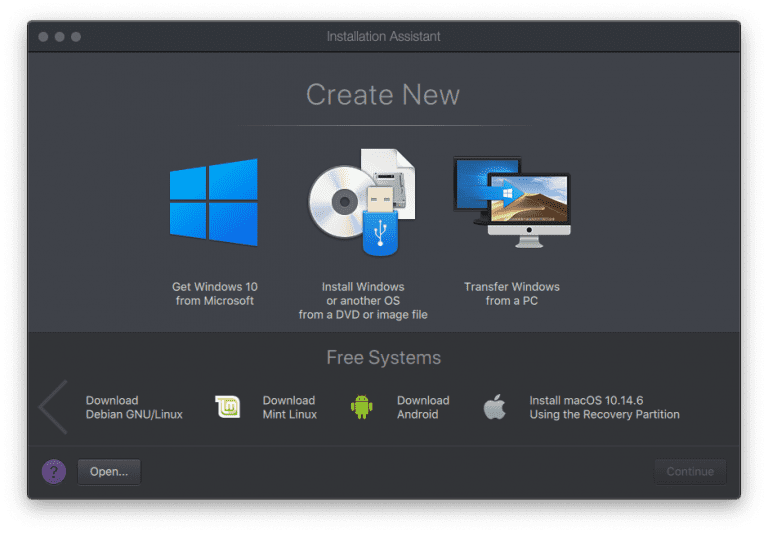Select "Get Windows 10 from Microsoft" label
Screen dimensions: 768x533
pyautogui.click(x=215, y=293)
